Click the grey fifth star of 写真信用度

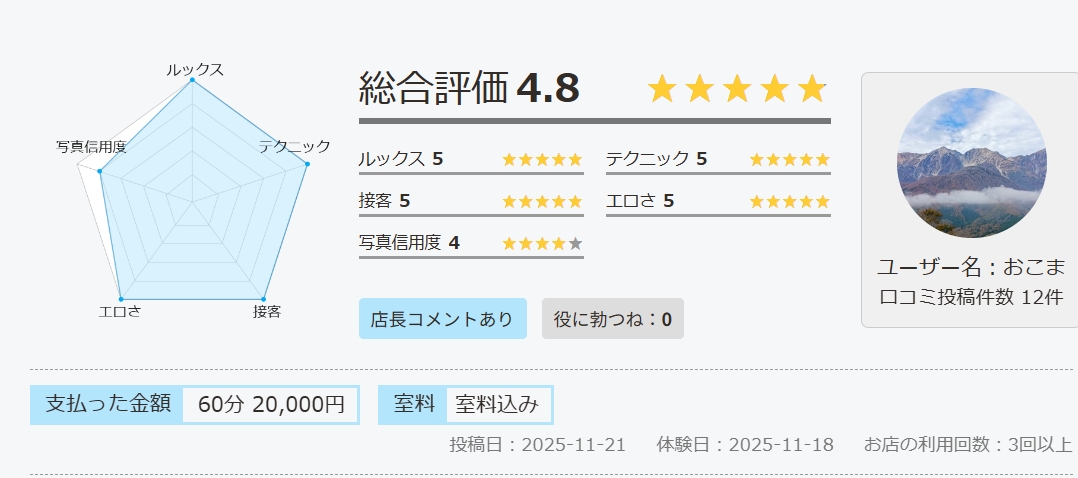click(575, 243)
